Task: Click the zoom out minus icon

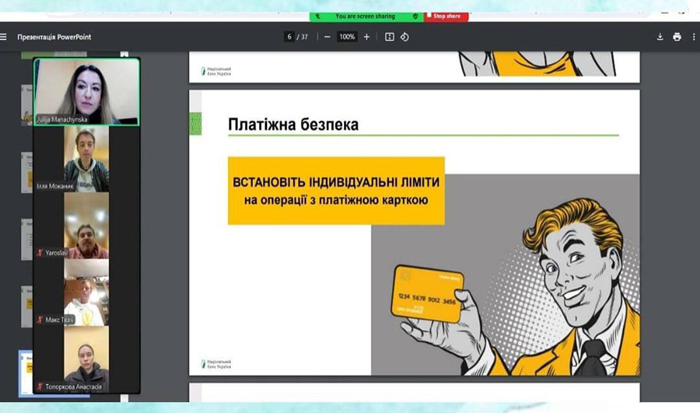Action: [x=327, y=37]
